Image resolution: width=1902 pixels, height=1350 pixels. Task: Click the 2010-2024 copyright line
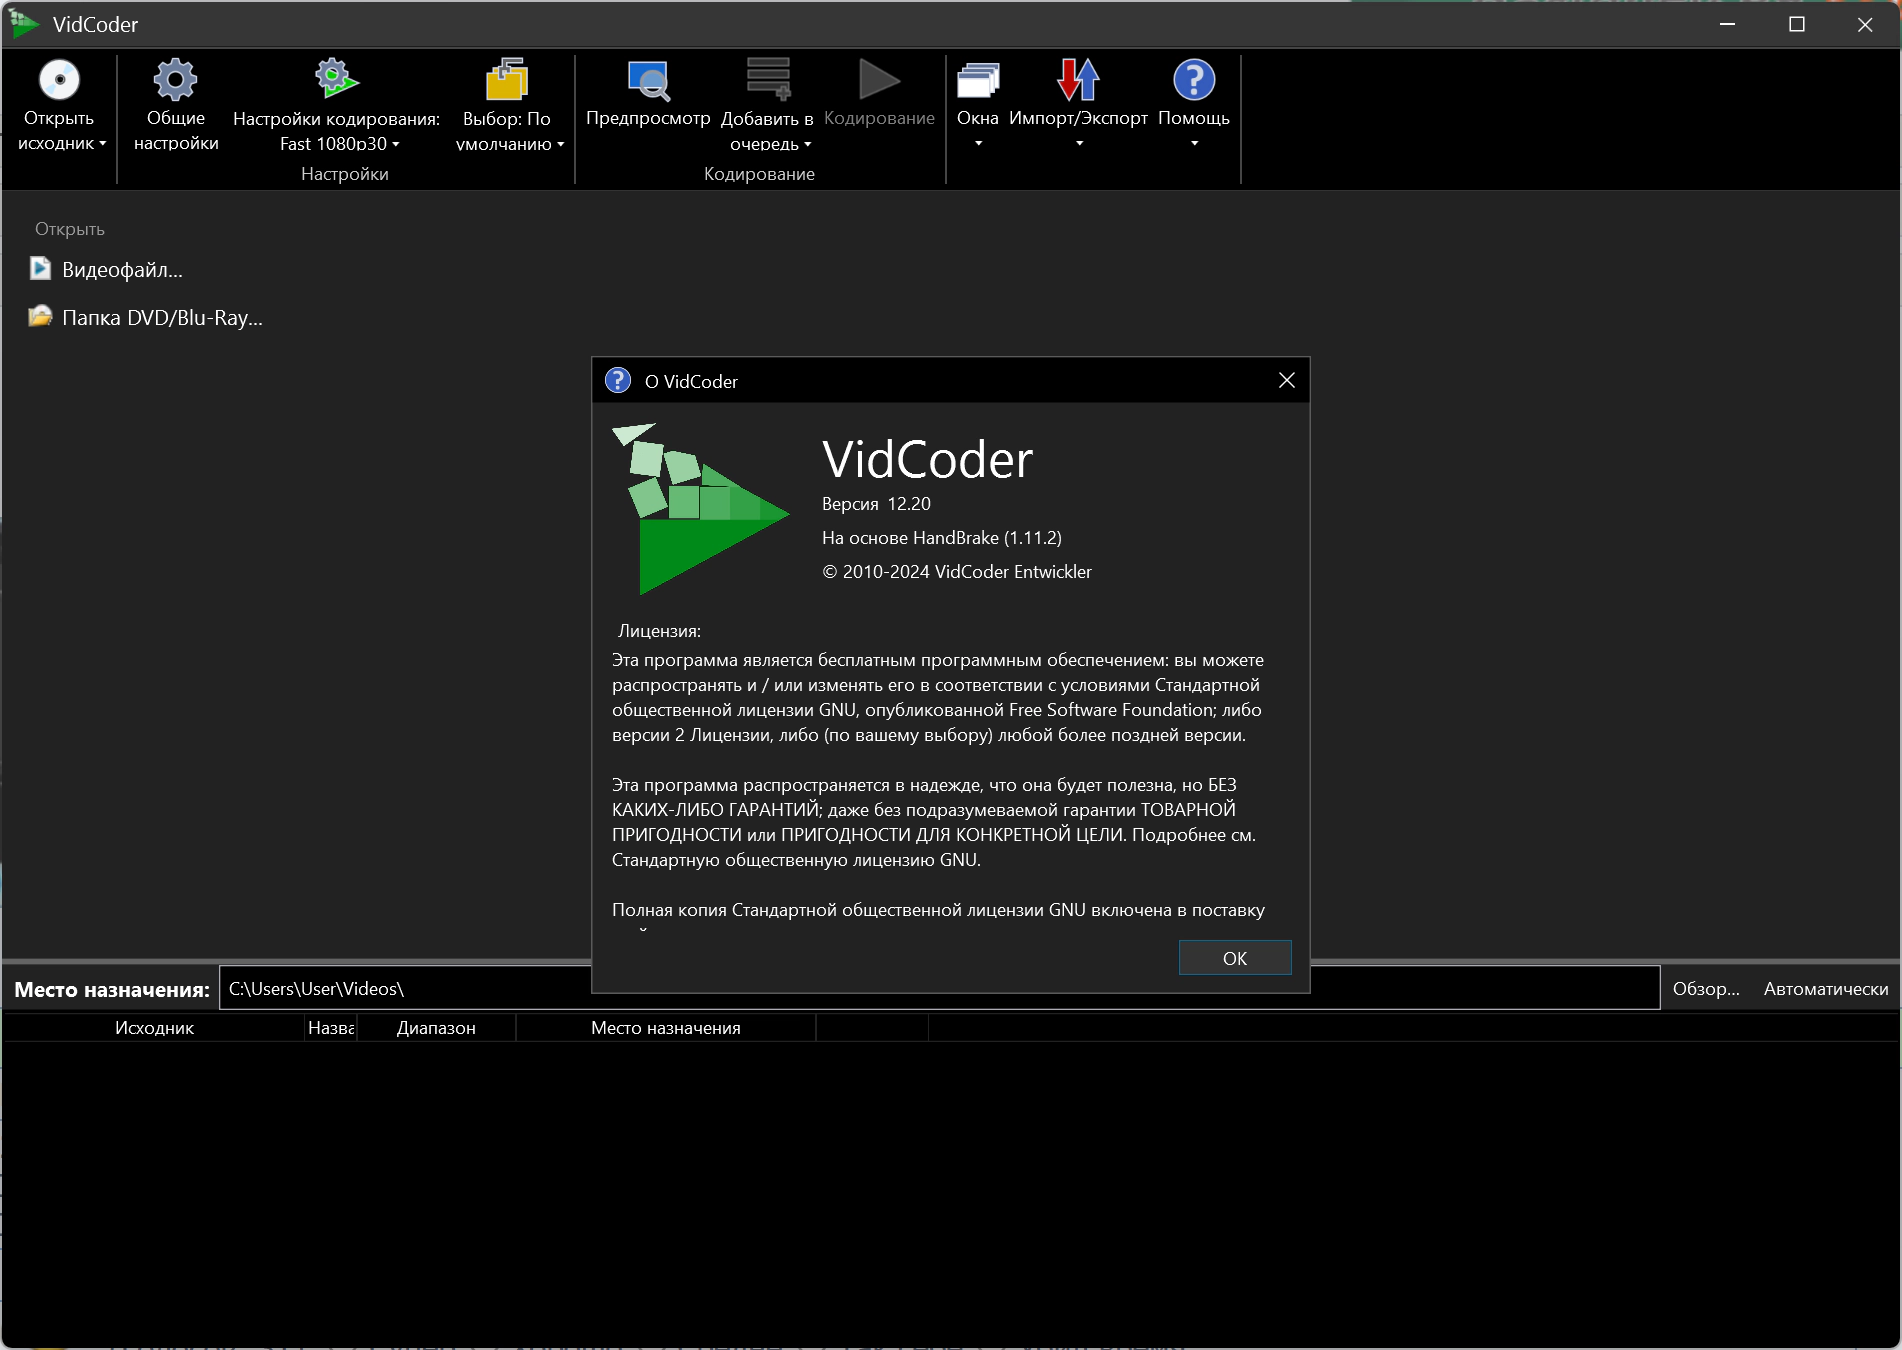tap(957, 572)
